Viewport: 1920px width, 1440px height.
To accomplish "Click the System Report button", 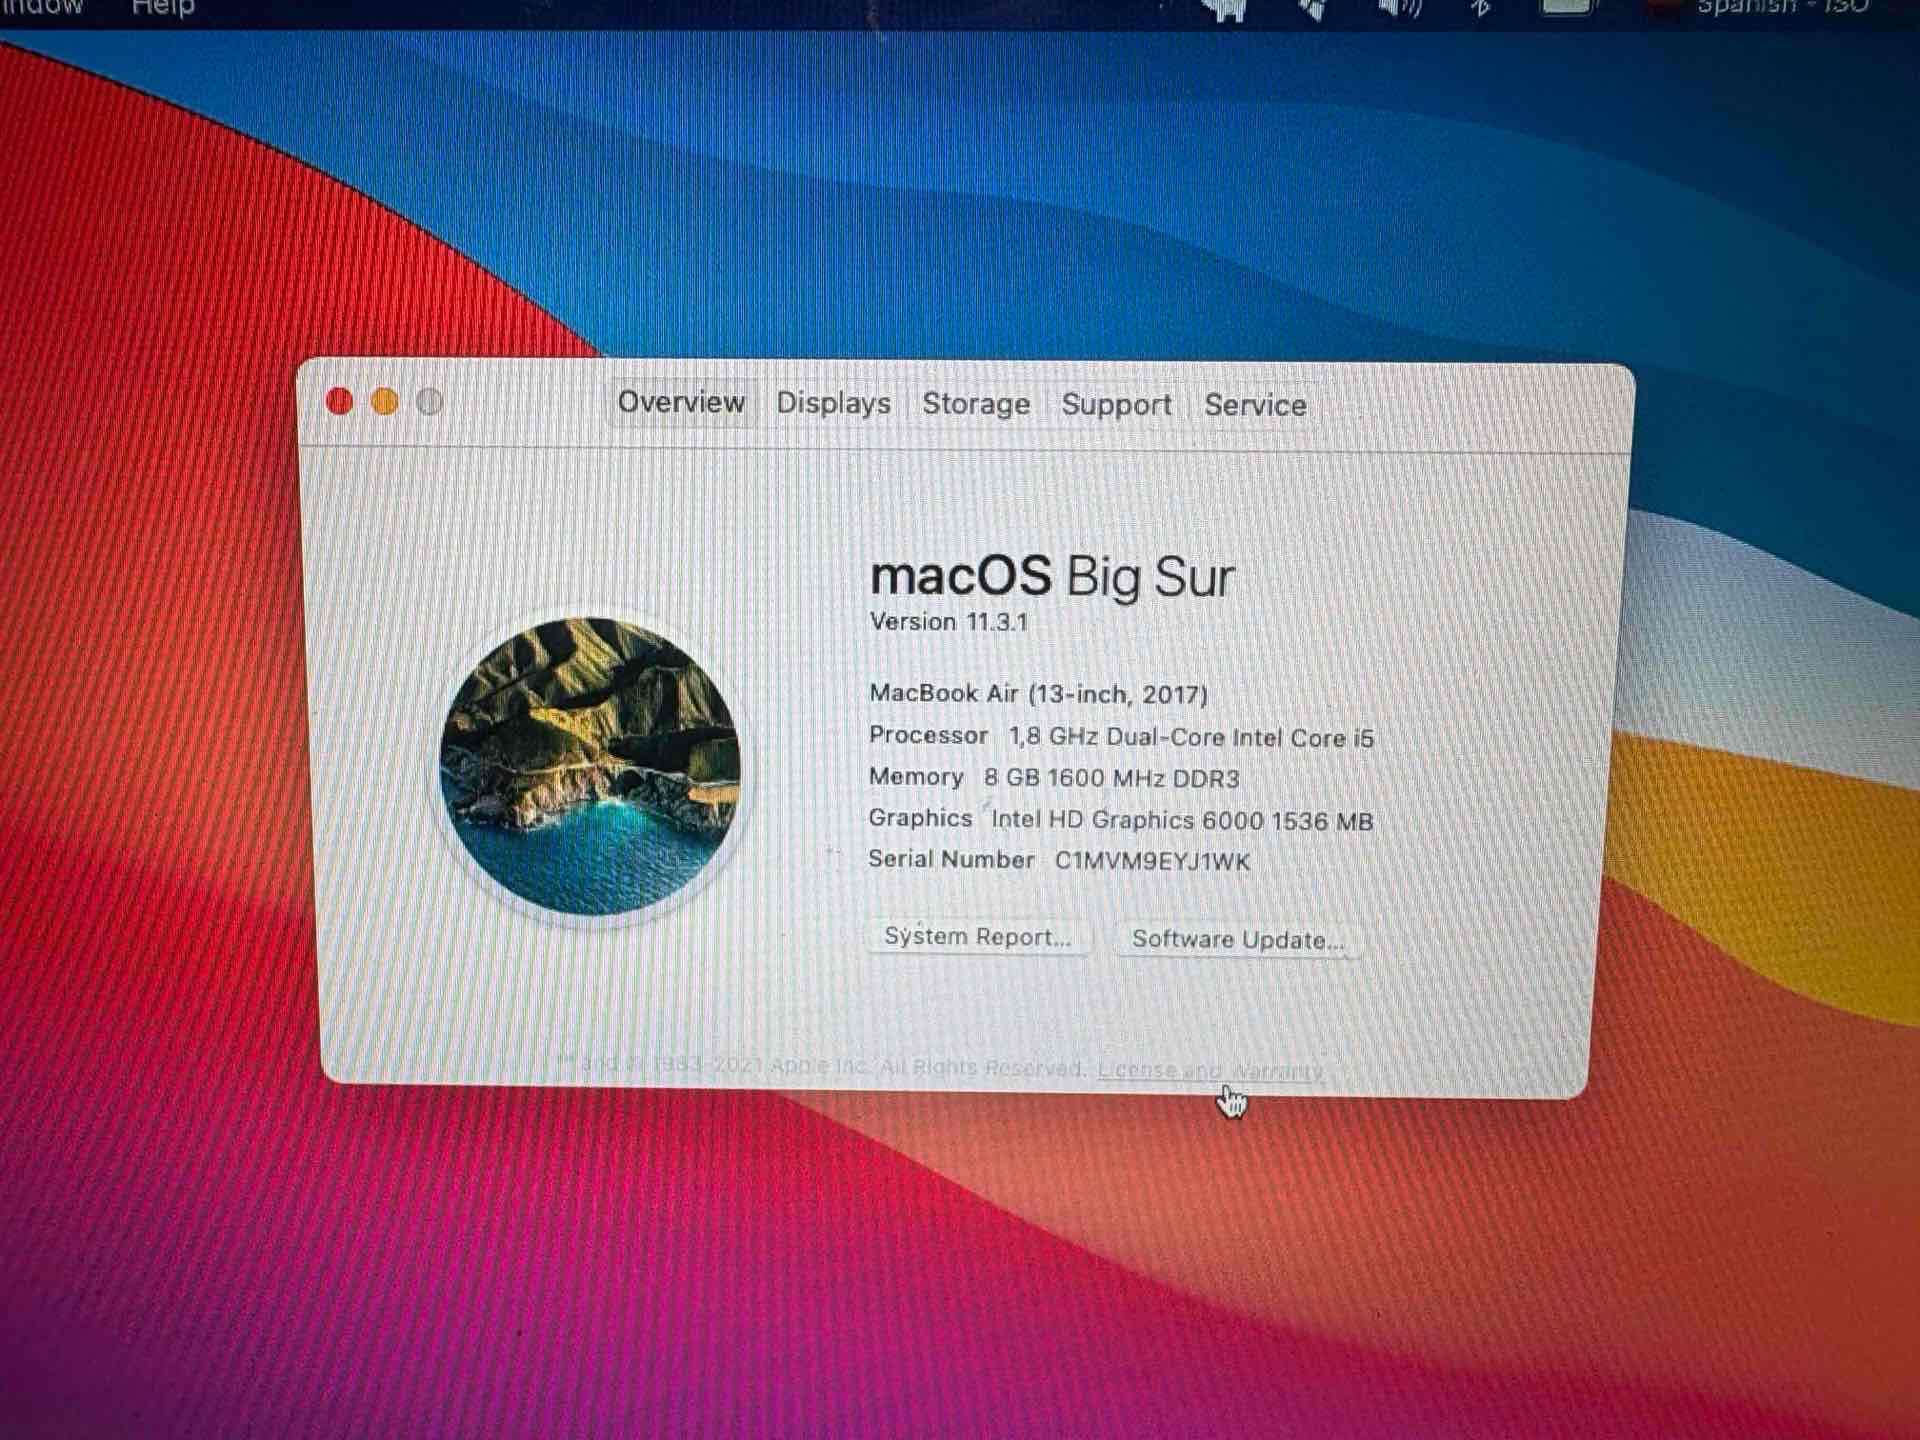I will coord(977,937).
